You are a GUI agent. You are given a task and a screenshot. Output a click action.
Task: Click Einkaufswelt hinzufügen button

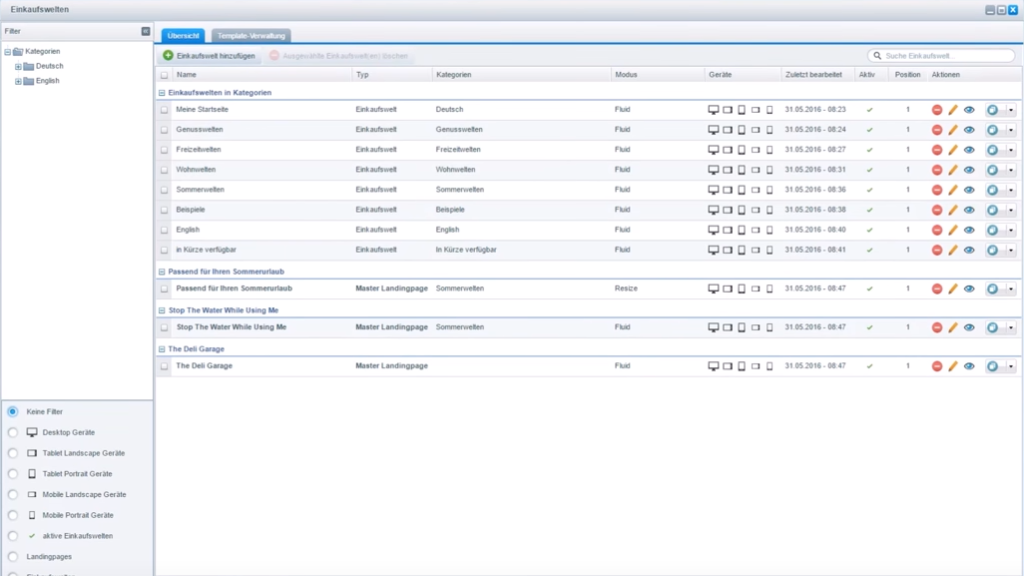click(x=209, y=56)
